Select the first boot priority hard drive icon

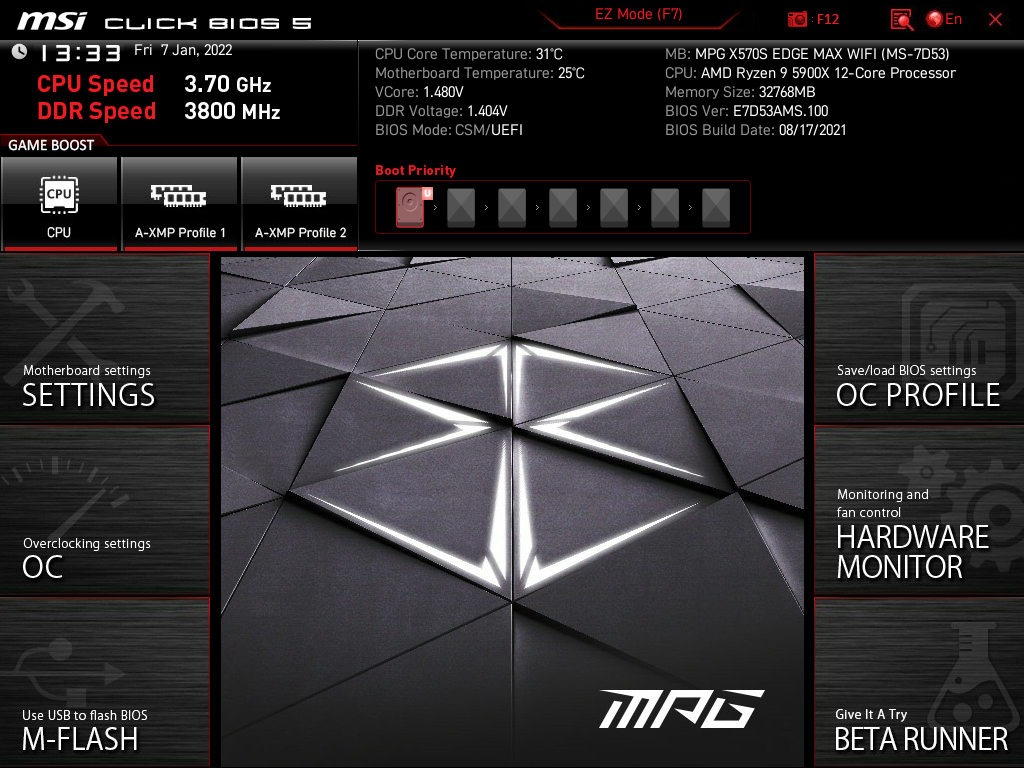coord(411,207)
